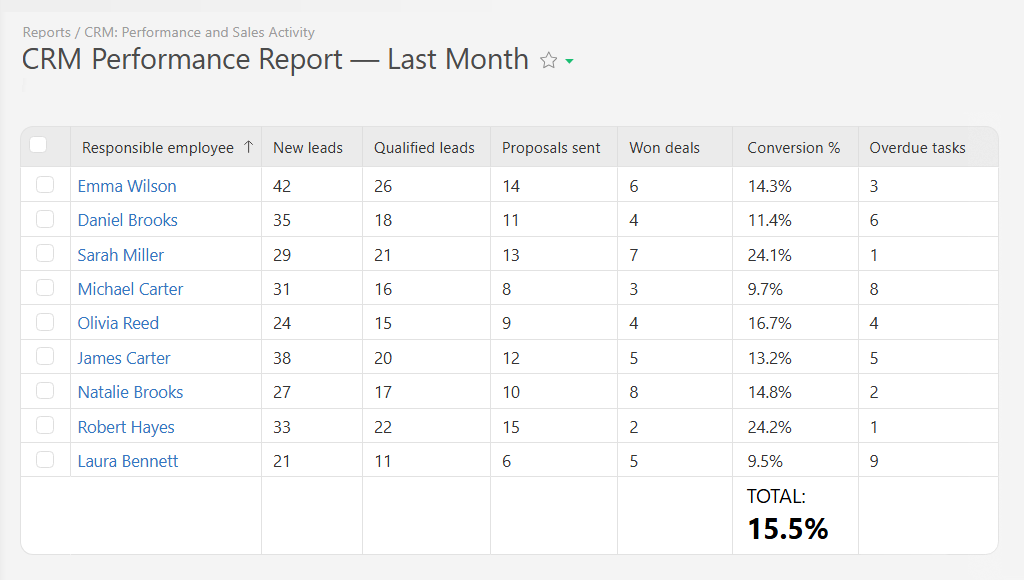Select Daniel Brooks' 18 qualified leads cell

(x=426, y=219)
